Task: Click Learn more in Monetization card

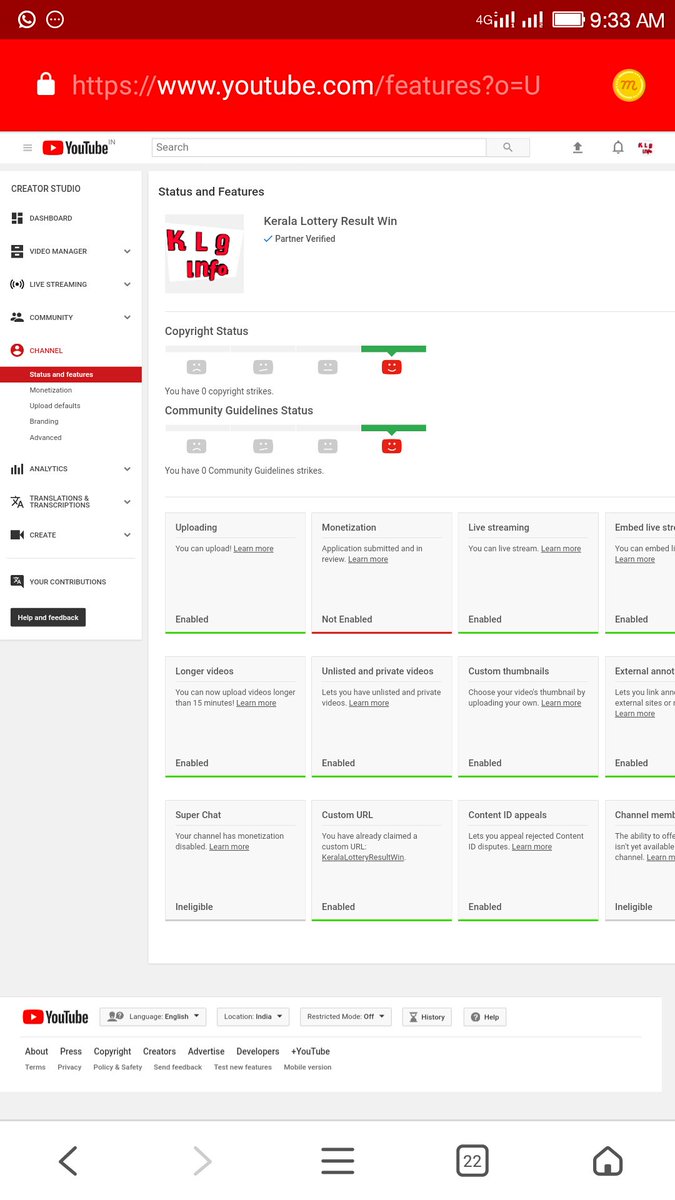Action: tap(368, 560)
